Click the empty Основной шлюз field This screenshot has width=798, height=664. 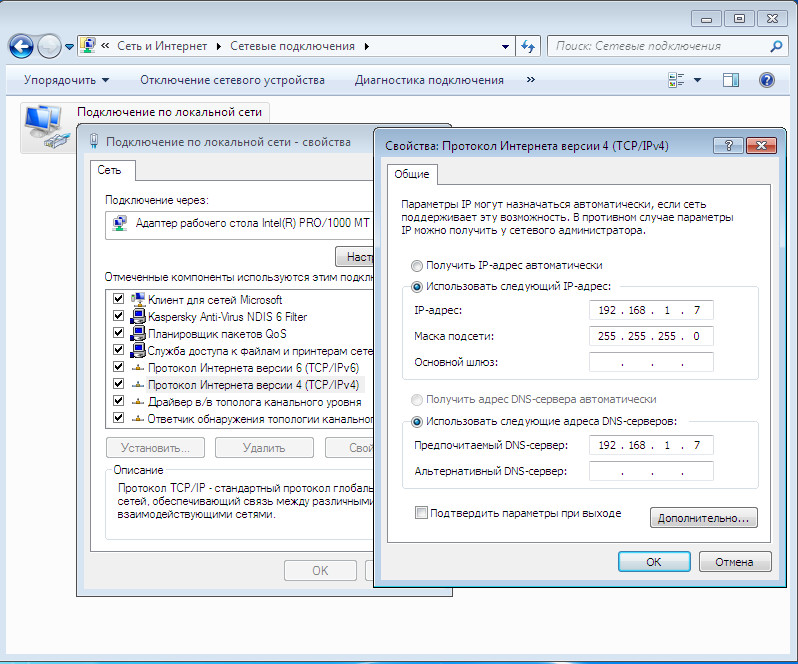tap(651, 362)
